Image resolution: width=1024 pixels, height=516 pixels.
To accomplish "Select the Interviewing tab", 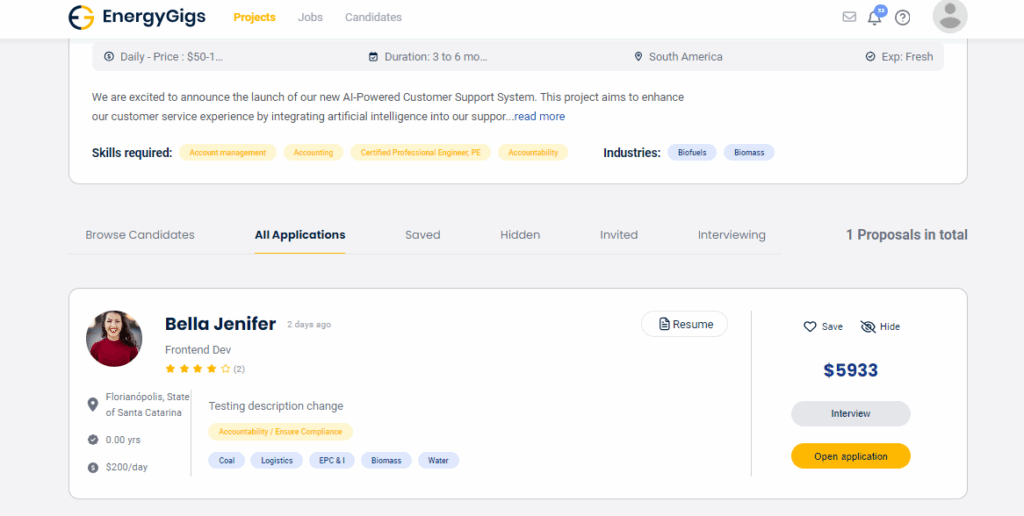I will click(x=731, y=235).
